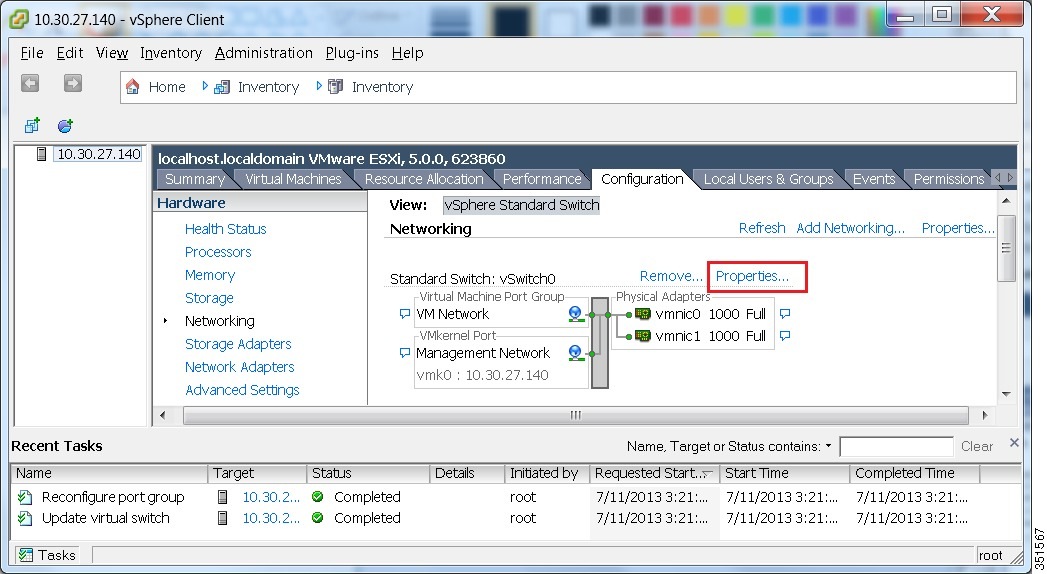This screenshot has height=574, width=1047.
Task: Close the Recent Tasks panel
Action: click(x=1014, y=443)
